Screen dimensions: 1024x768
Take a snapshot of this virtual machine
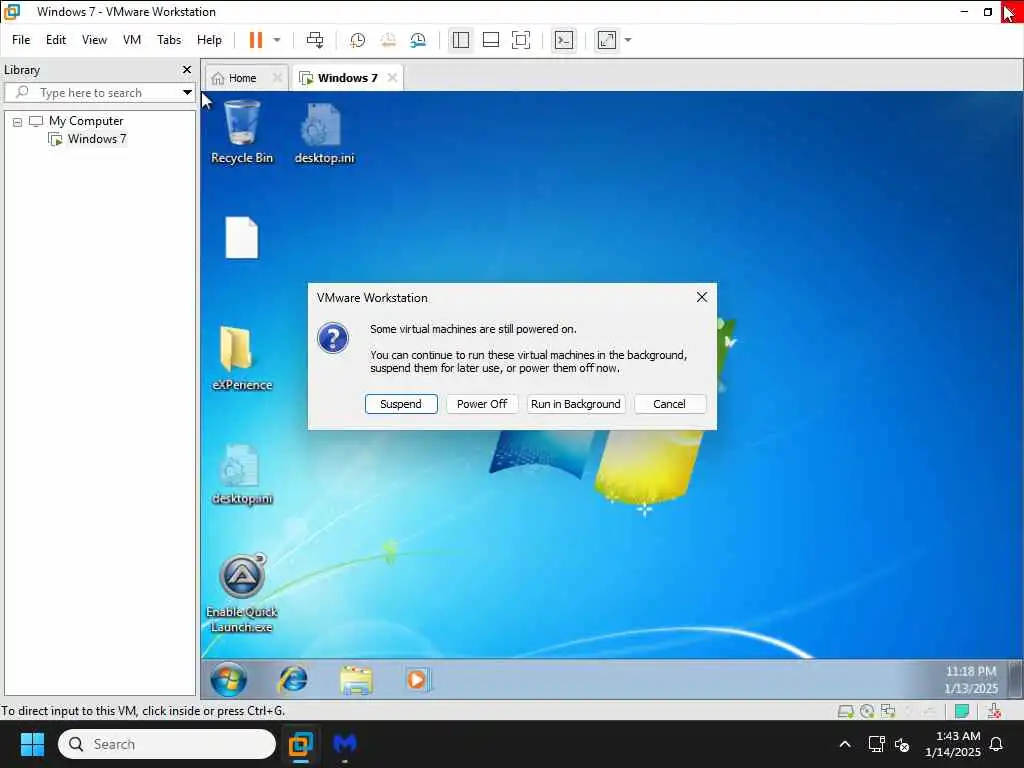tap(357, 40)
